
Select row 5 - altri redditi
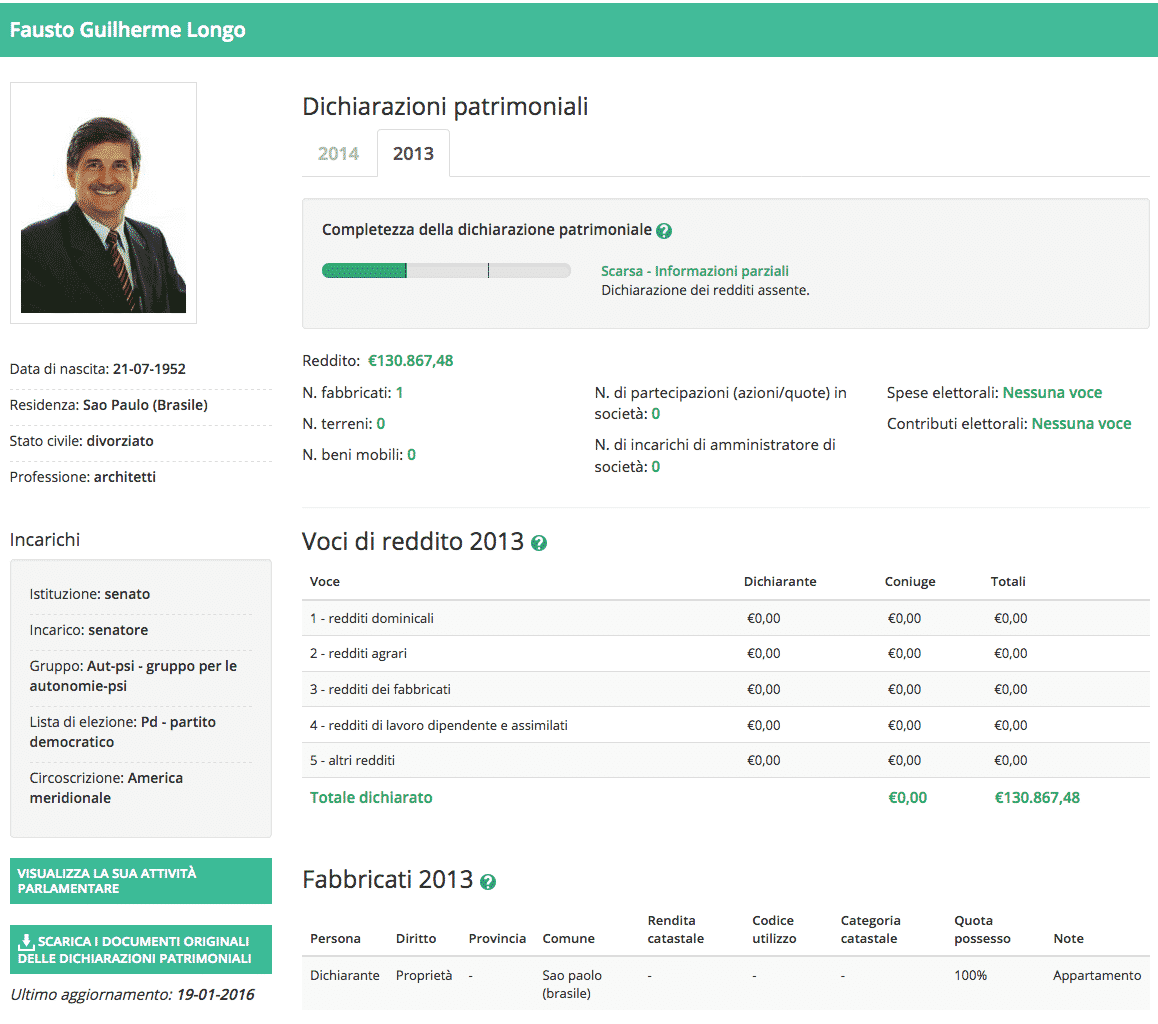[x=726, y=760]
